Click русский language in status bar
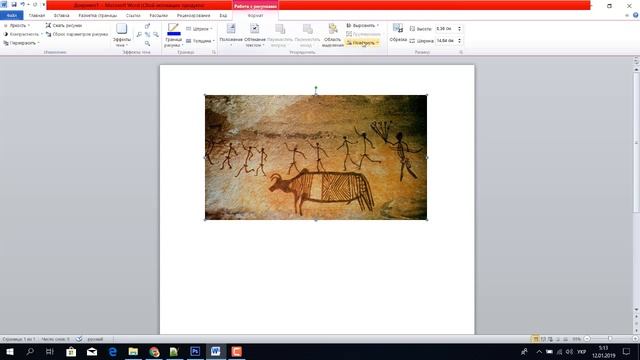Image resolution: width=640 pixels, height=360 pixels. [95, 339]
